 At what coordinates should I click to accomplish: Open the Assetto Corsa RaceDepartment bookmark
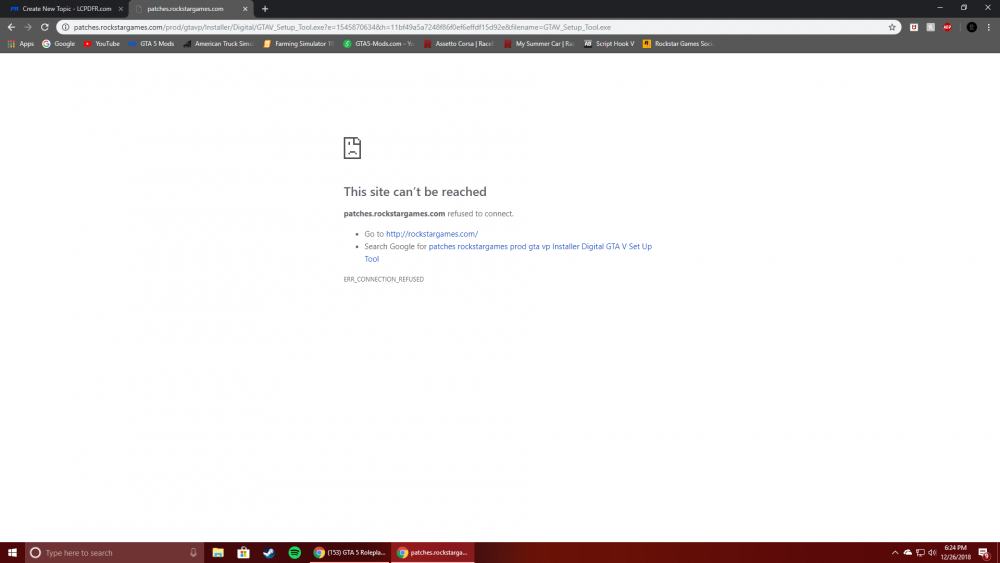tap(459, 44)
